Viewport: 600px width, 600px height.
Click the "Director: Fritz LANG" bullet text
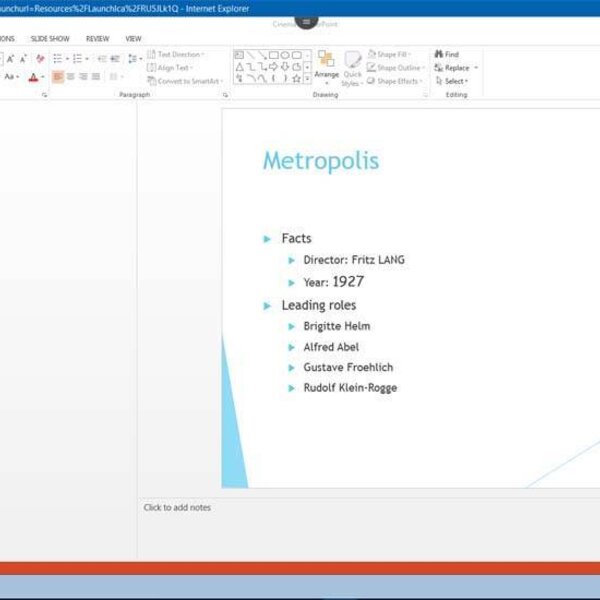tap(354, 260)
